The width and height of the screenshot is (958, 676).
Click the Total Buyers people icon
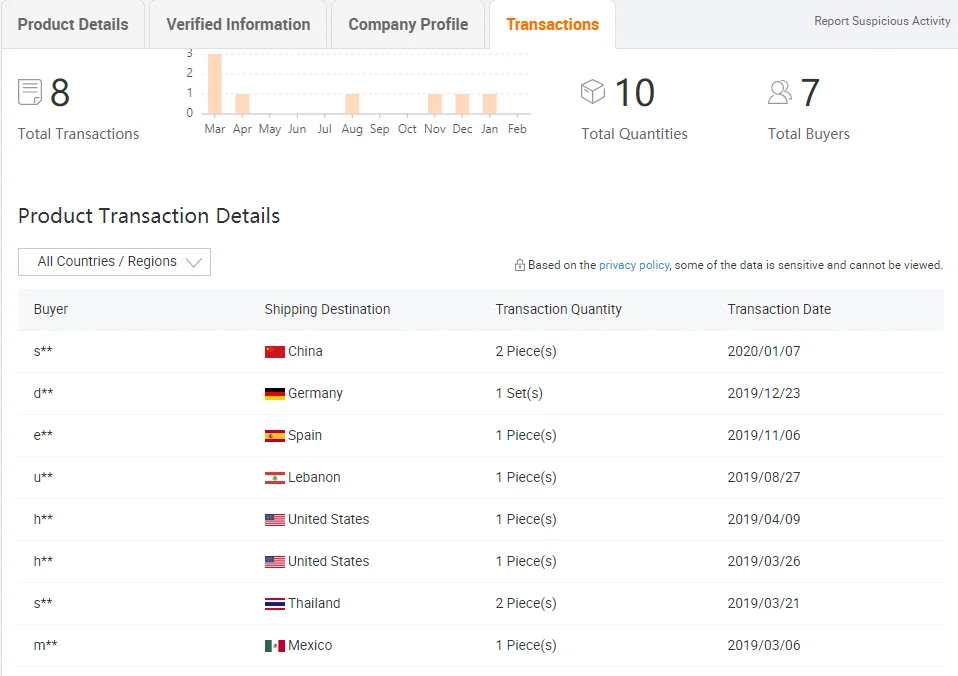click(780, 92)
